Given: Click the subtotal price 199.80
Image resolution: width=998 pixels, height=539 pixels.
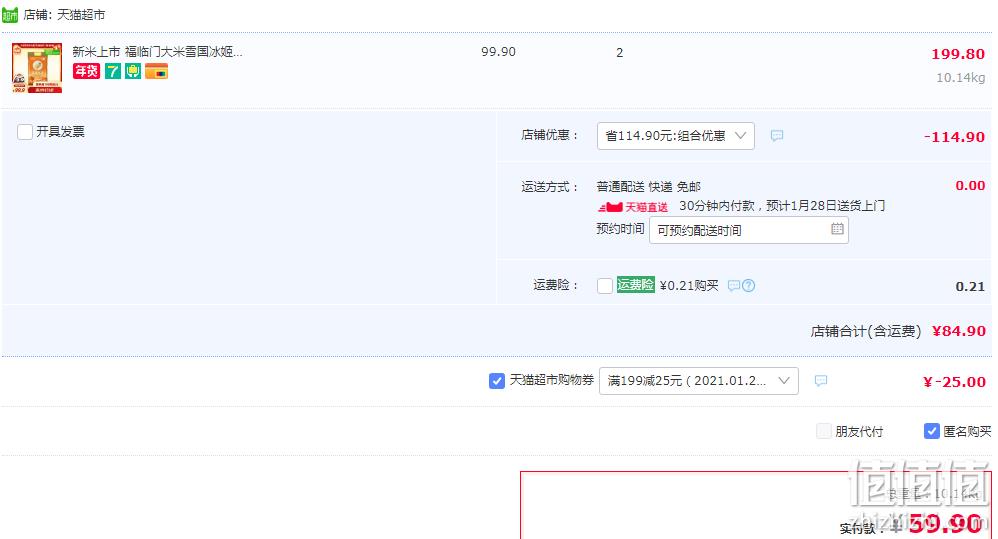Looking at the screenshot, I should tap(958, 54).
